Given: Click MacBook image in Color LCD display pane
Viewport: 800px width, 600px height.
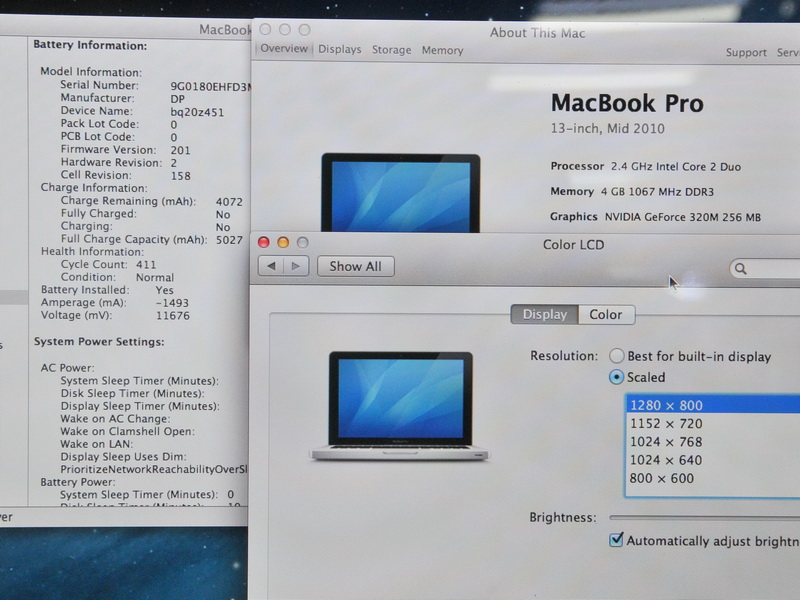Looking at the screenshot, I should click(x=399, y=406).
